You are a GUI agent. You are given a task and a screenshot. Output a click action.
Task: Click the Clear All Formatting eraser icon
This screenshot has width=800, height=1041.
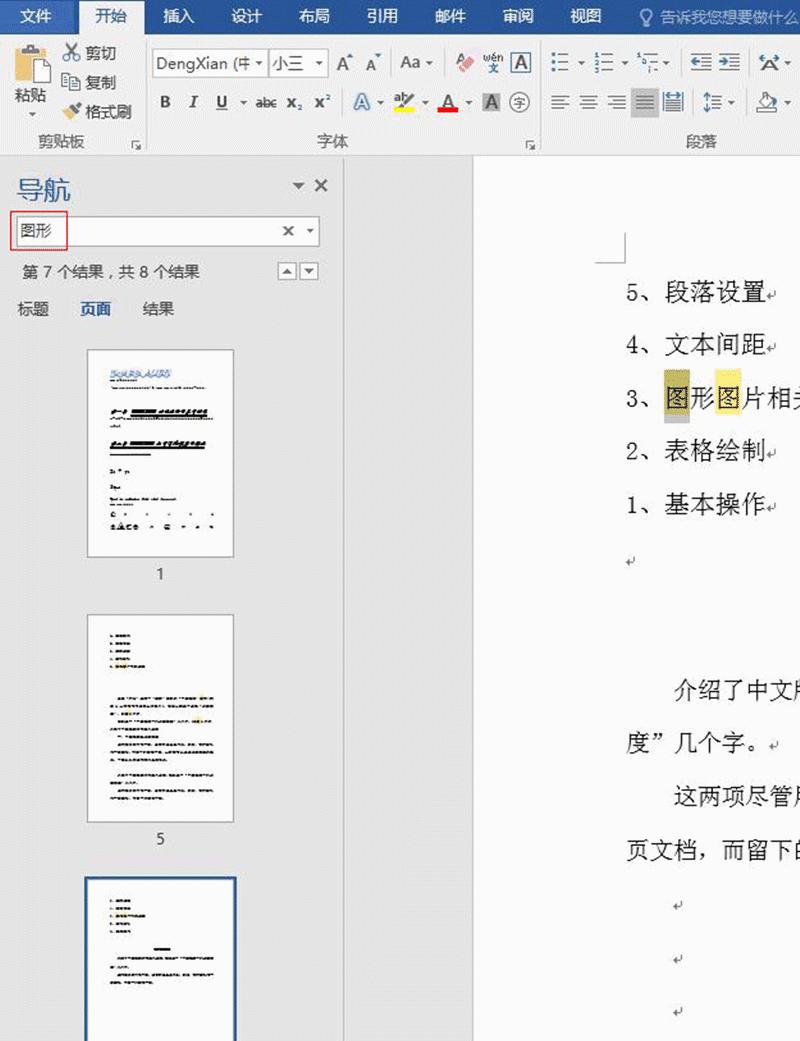[x=466, y=61]
